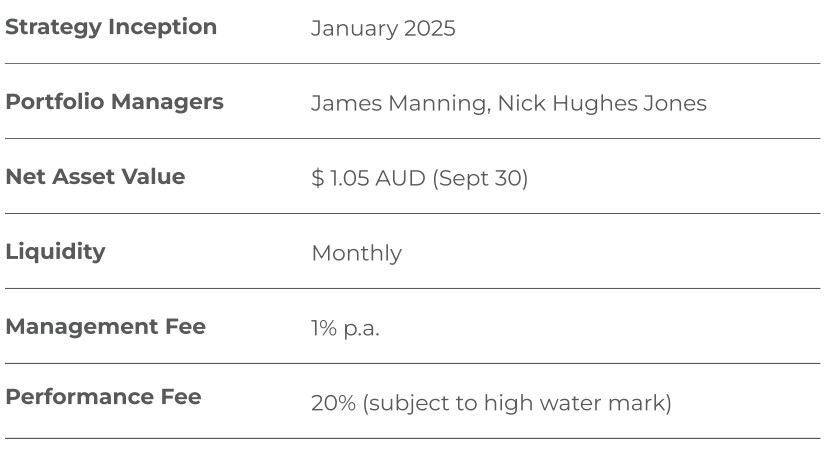This screenshot has height=453, width=836.
Task: Select the Management Fee label
Action: pyautogui.click(x=105, y=327)
